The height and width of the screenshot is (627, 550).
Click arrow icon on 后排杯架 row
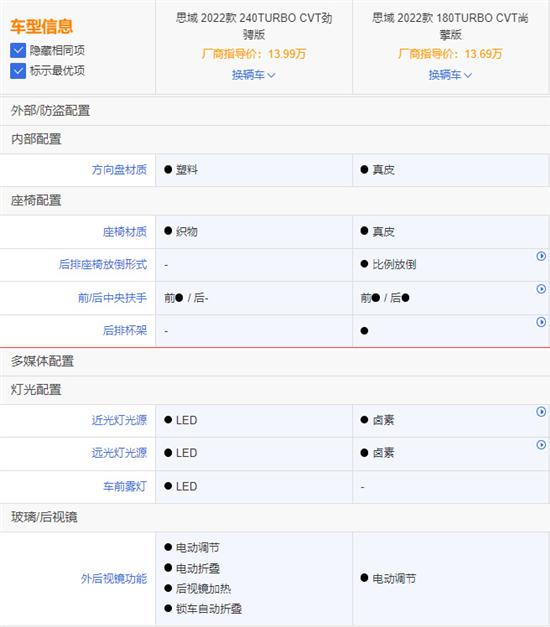(x=541, y=322)
